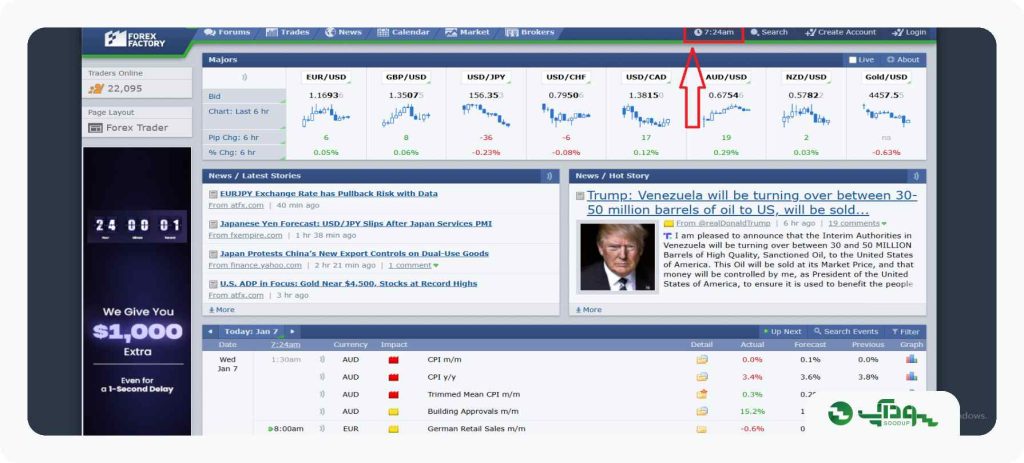
Task: Open the detail folder for CPI y/y
Action: click(x=702, y=377)
